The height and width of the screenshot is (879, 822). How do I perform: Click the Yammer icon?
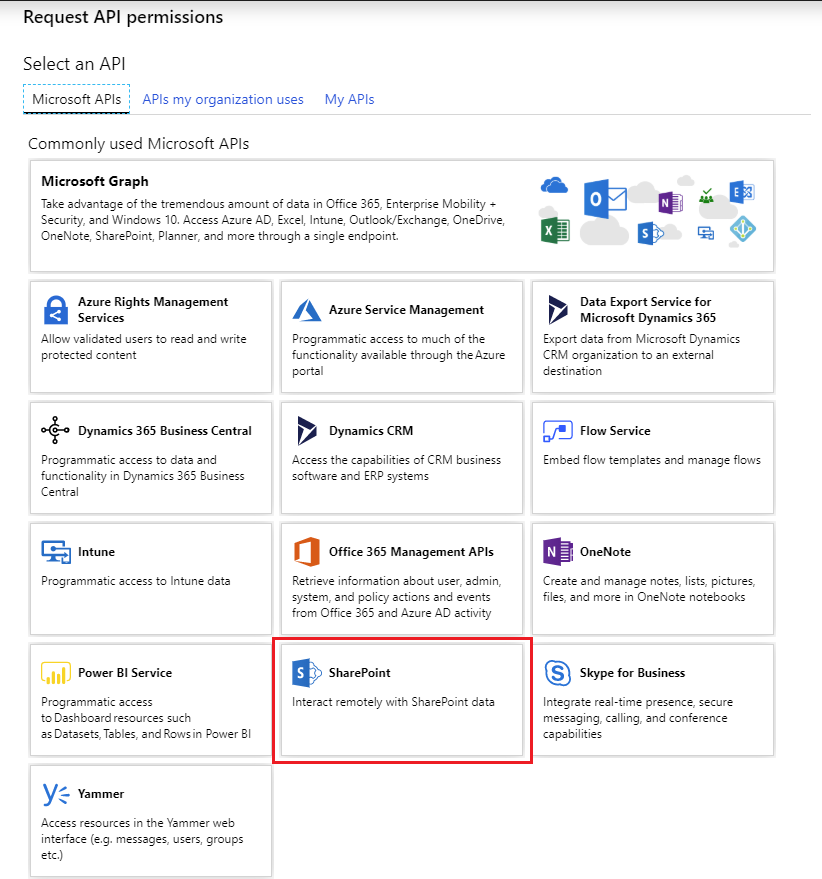[56, 794]
